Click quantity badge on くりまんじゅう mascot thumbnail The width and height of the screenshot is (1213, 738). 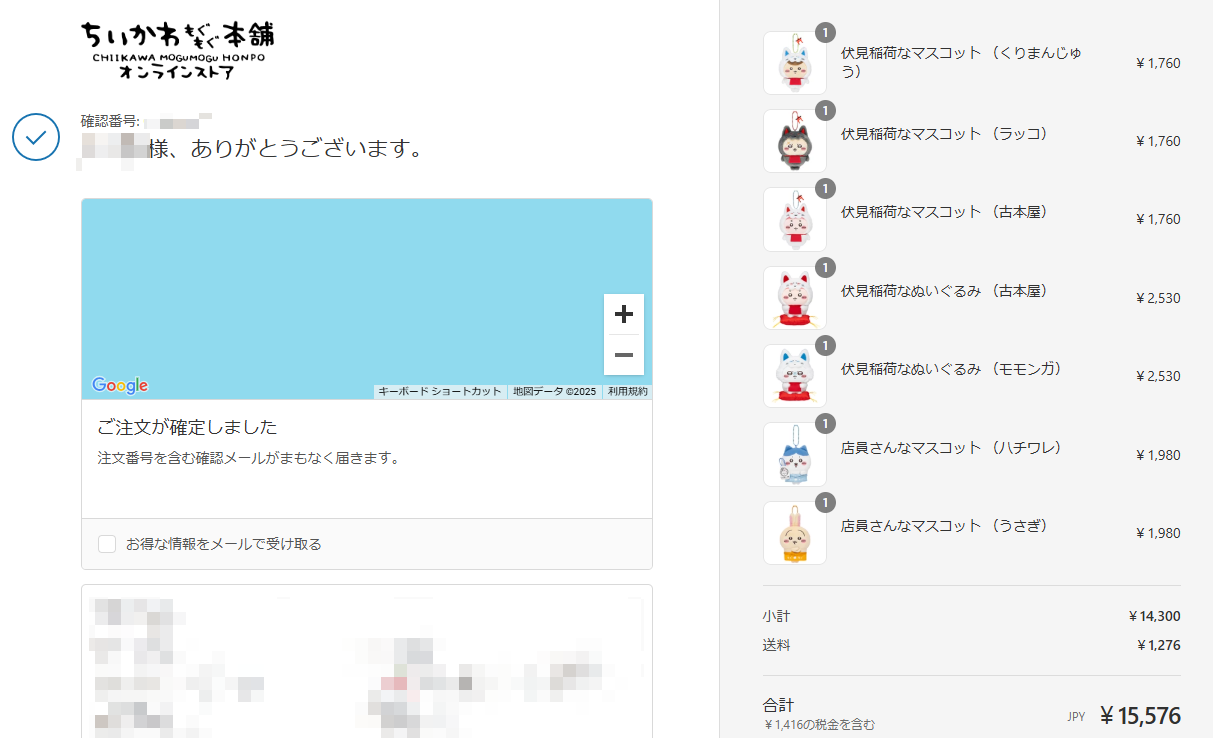pos(825,33)
